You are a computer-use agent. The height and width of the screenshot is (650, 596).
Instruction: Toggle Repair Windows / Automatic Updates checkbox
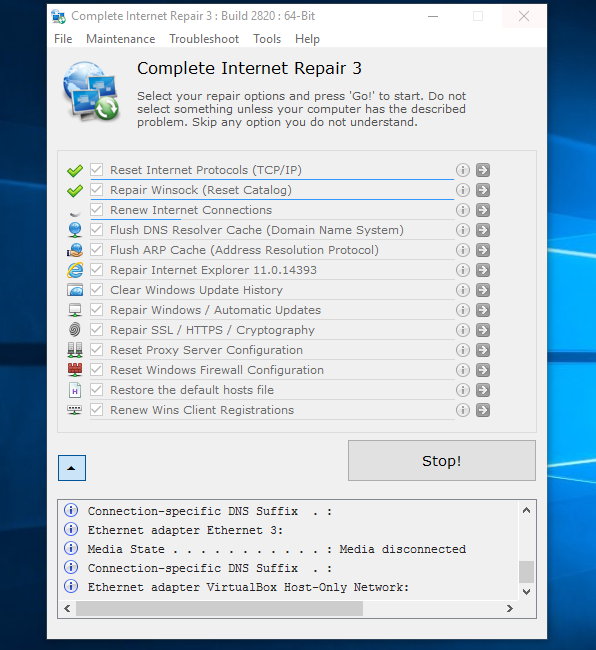coord(97,310)
